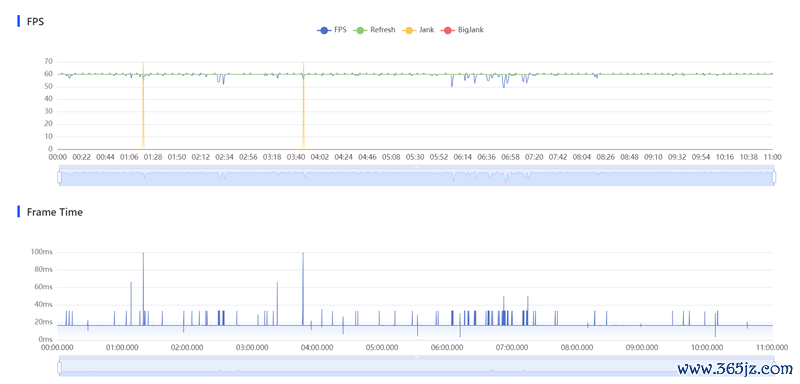Click the left handle of the Frame Time range slider
Viewport: 800px width, 384px height.
click(59, 367)
